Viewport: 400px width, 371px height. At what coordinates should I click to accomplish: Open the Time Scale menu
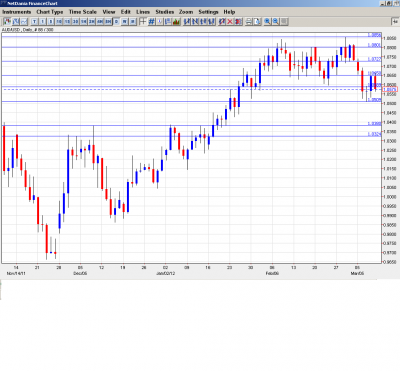click(x=83, y=12)
